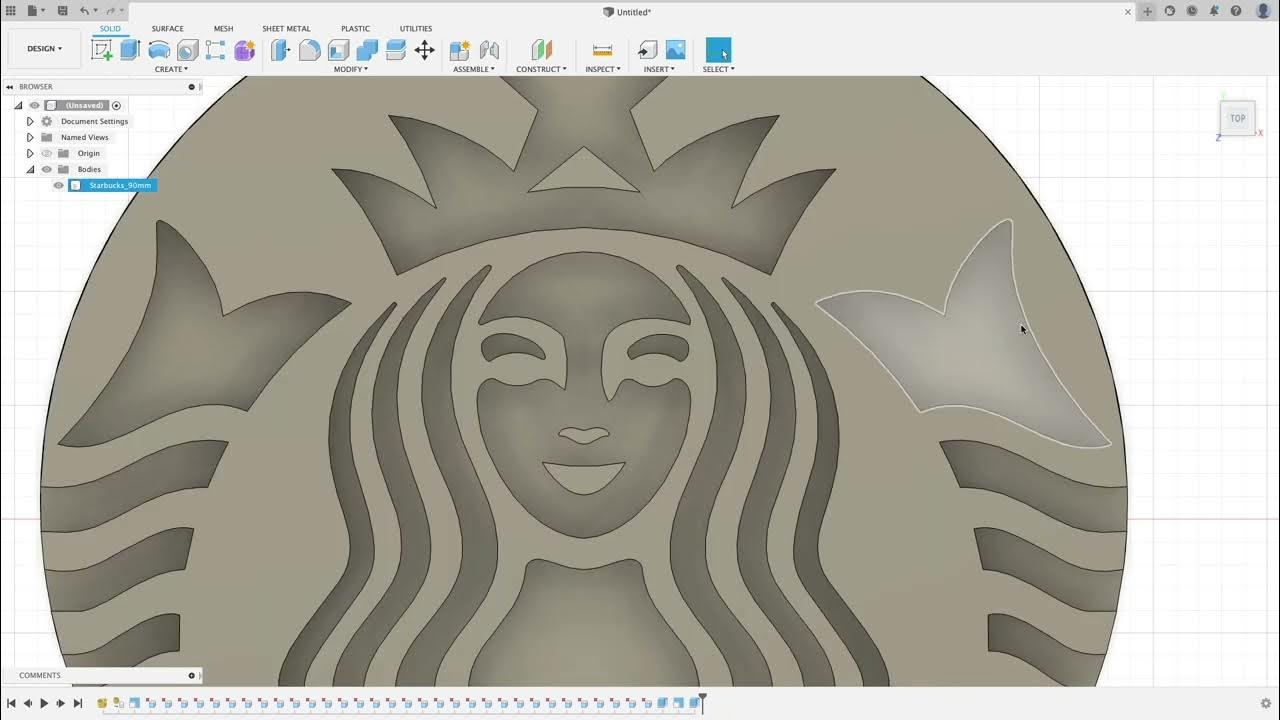Select the Create Sketch tool
The width and height of the screenshot is (1280, 720).
pos(102,50)
